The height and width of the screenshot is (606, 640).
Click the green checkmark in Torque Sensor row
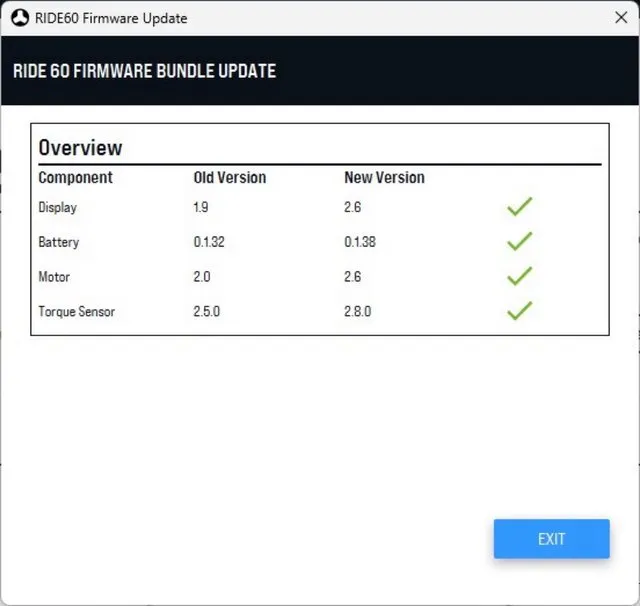pyautogui.click(x=520, y=311)
